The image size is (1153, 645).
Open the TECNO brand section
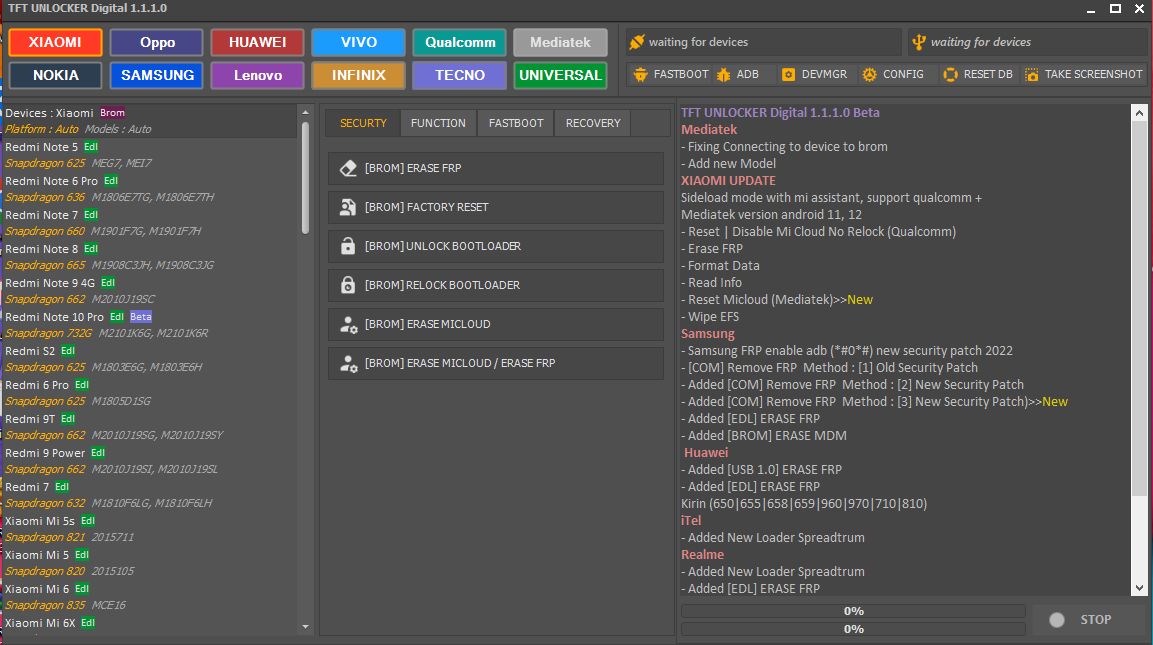(x=460, y=75)
